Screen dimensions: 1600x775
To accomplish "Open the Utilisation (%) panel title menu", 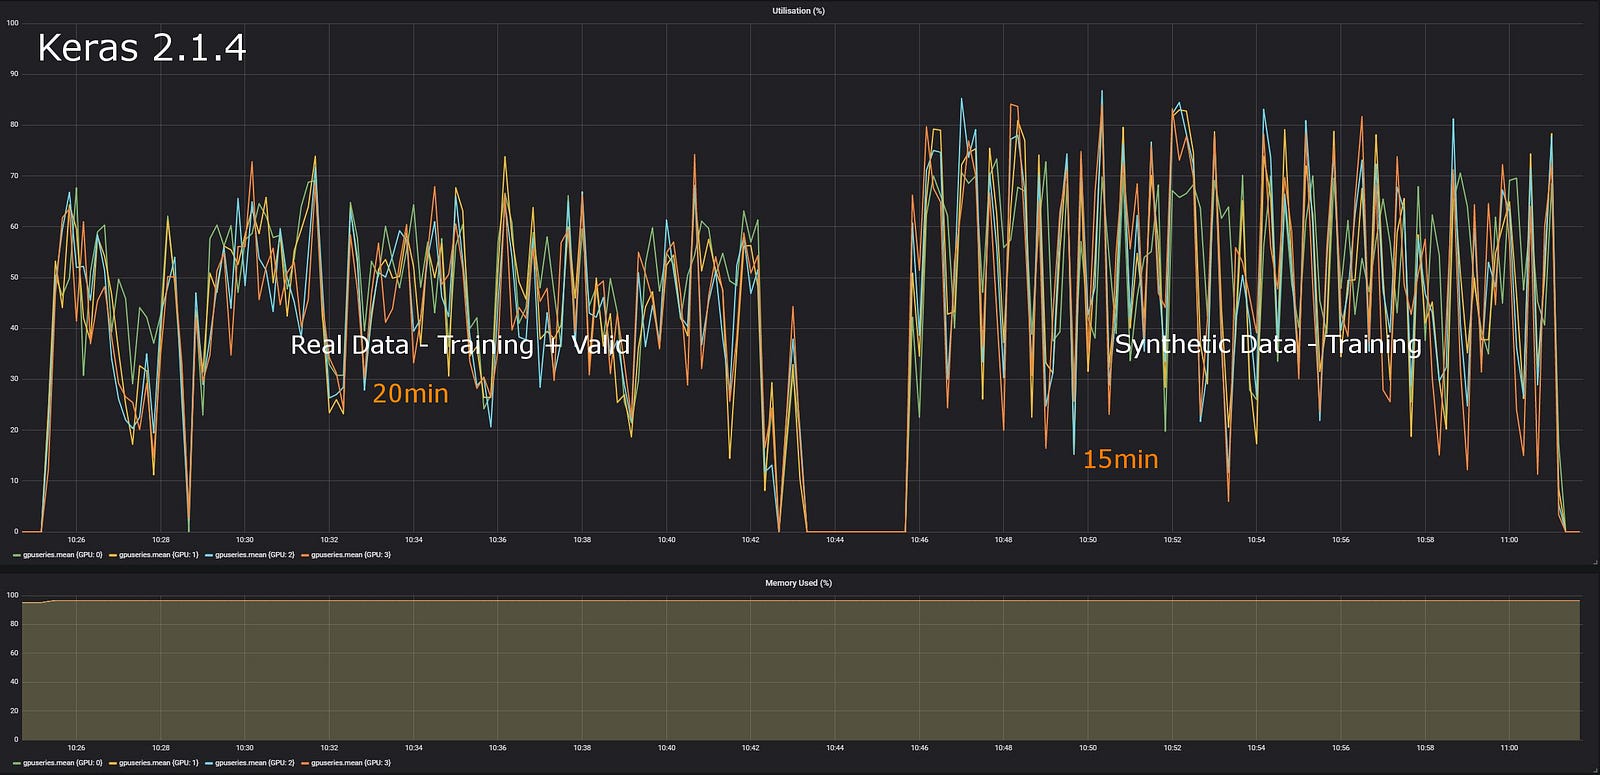I will pyautogui.click(x=798, y=11).
